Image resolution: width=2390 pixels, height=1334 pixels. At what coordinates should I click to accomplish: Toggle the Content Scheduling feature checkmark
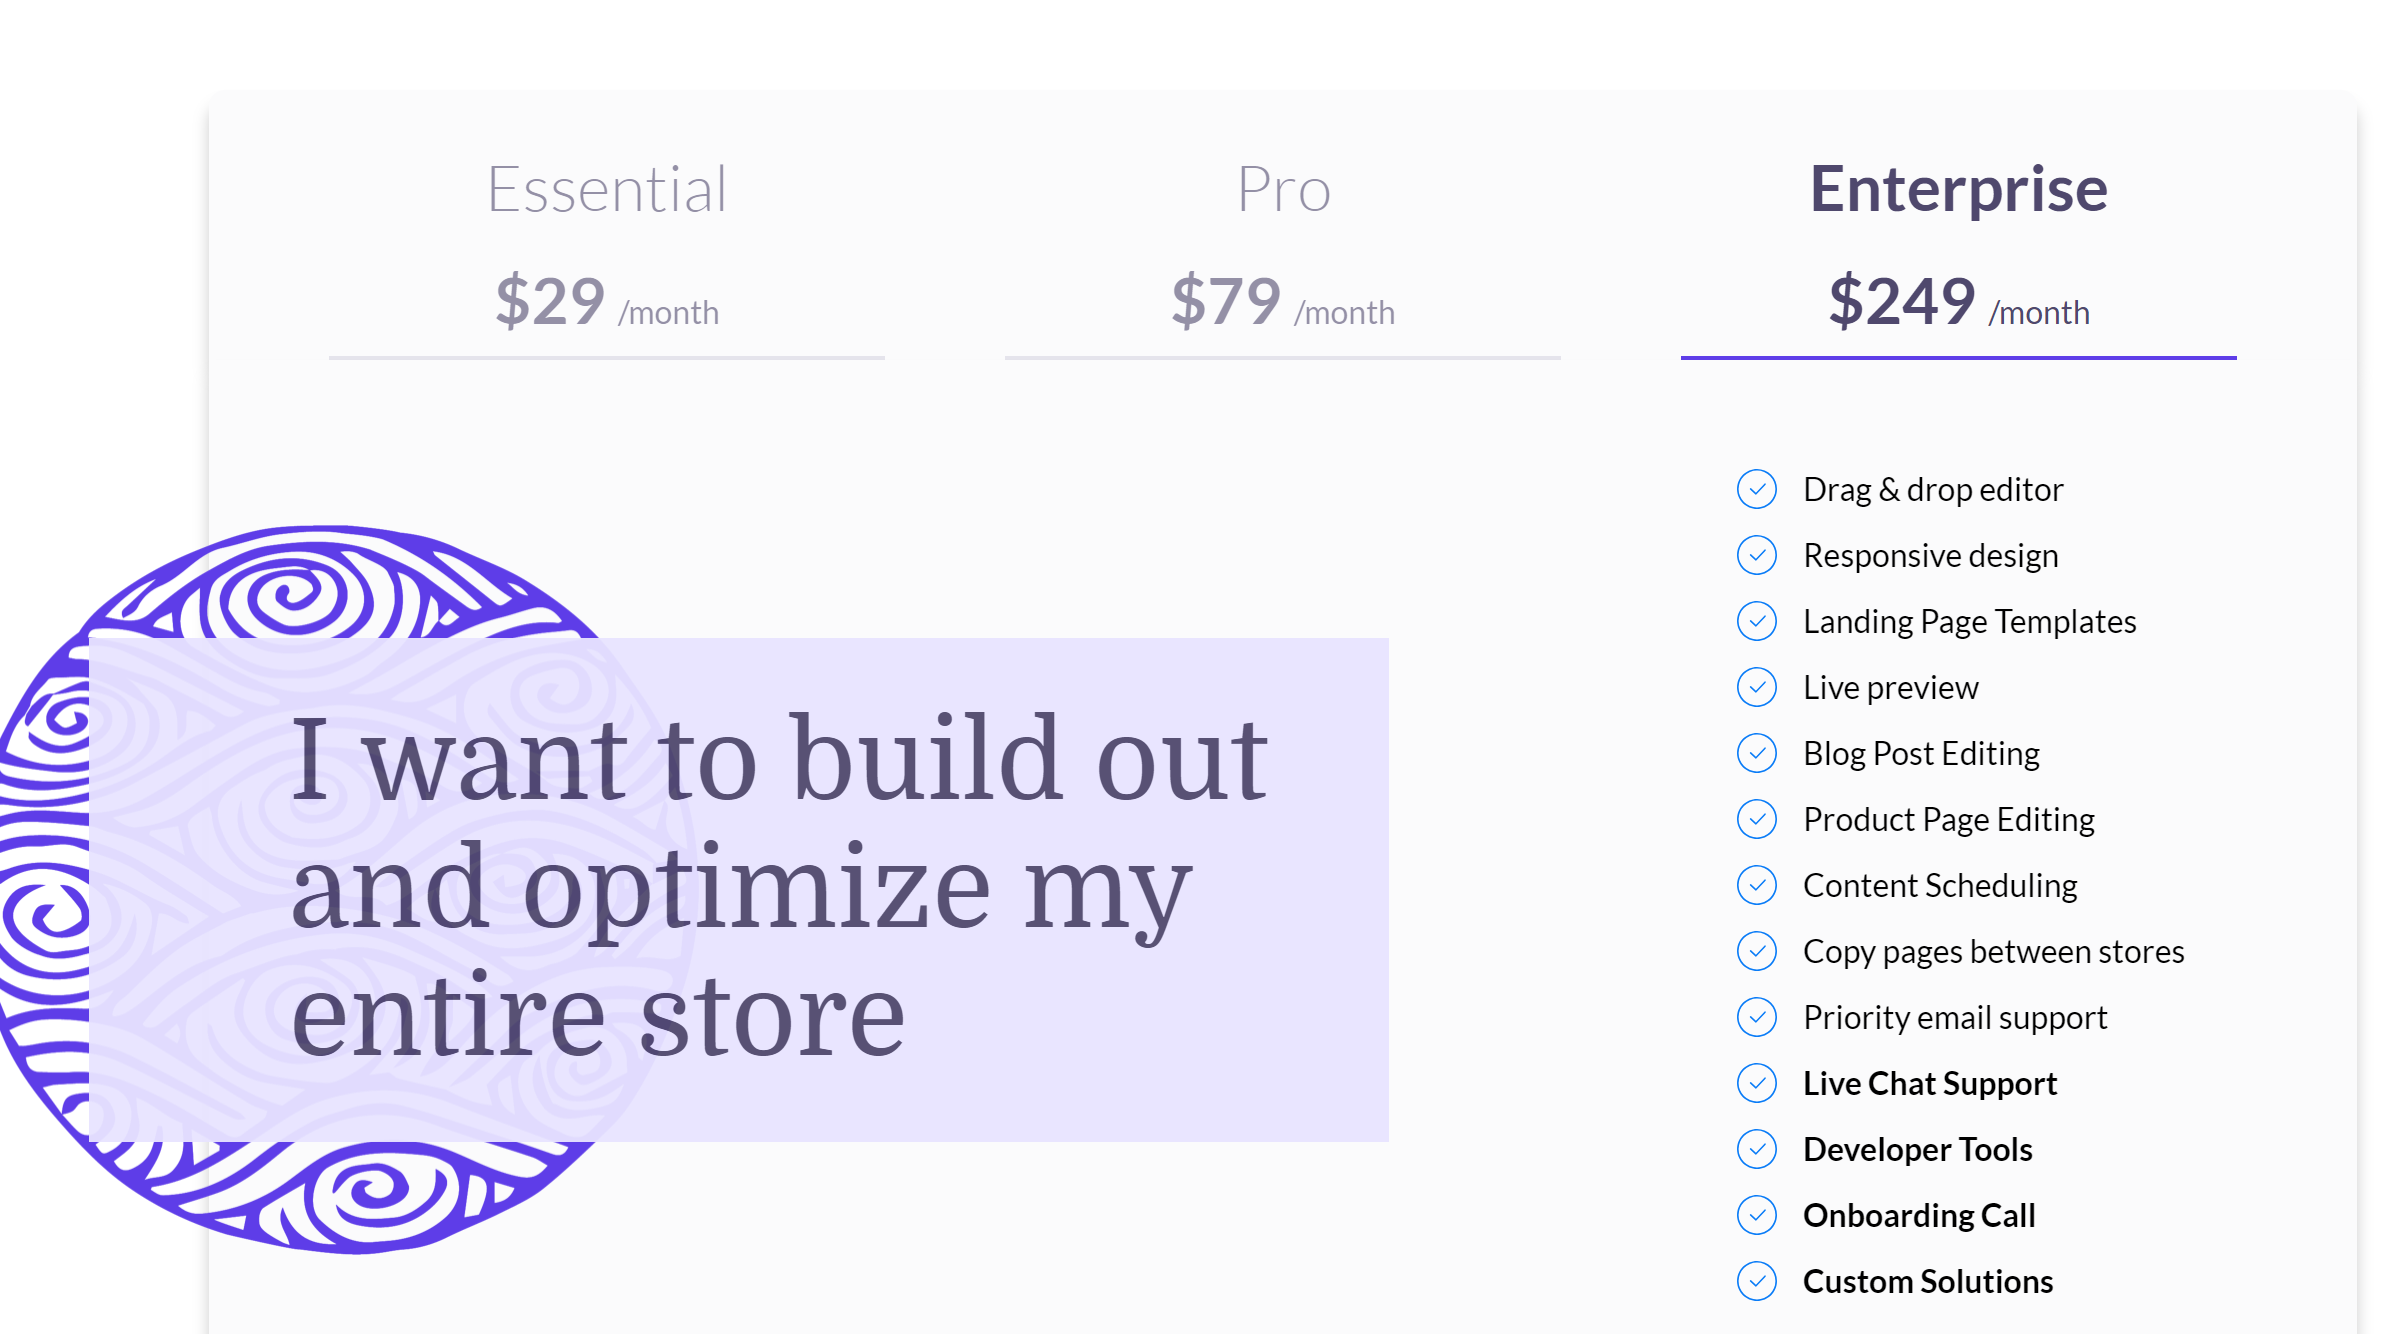1757,885
